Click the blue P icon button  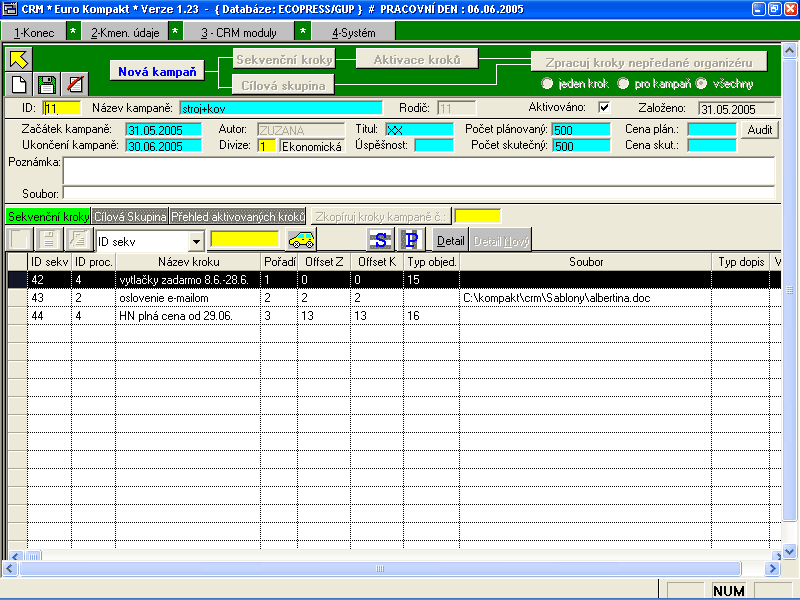[x=412, y=240]
